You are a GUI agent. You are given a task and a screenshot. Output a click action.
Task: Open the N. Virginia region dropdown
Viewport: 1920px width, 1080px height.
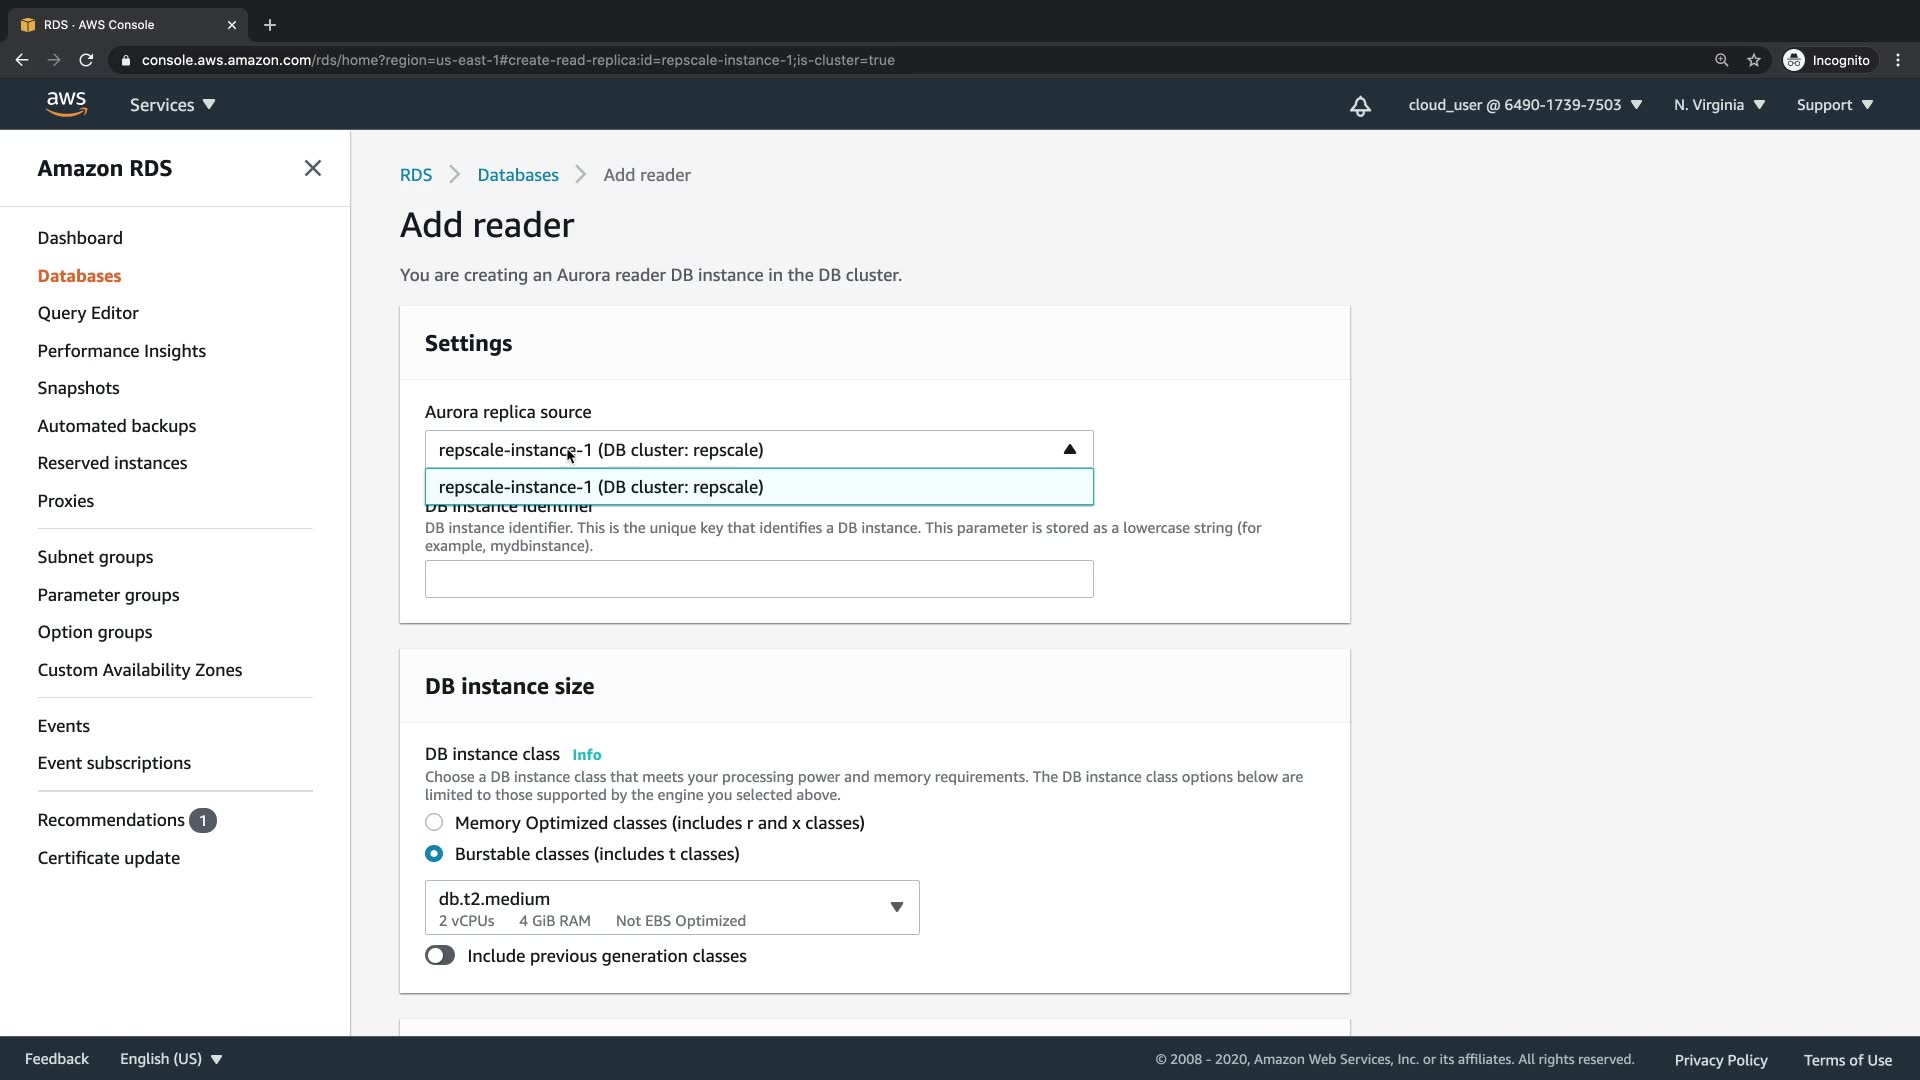(x=1719, y=105)
